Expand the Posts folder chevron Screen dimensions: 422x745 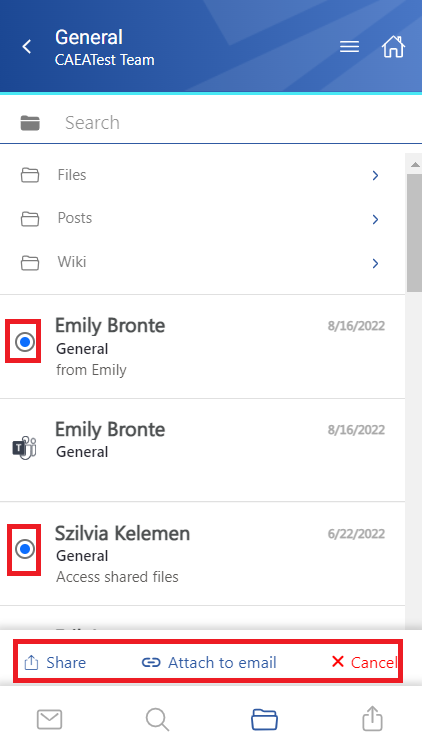[x=375, y=219]
